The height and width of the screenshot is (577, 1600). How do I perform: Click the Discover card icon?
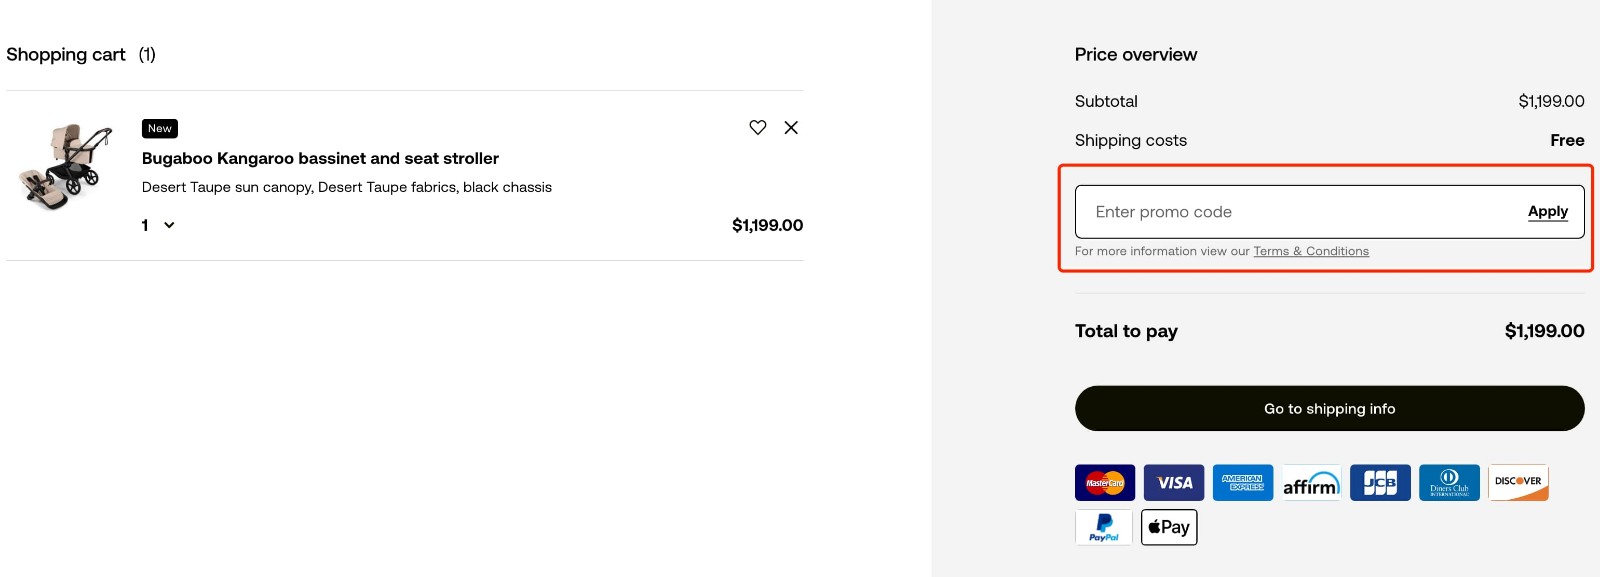pyautogui.click(x=1518, y=482)
